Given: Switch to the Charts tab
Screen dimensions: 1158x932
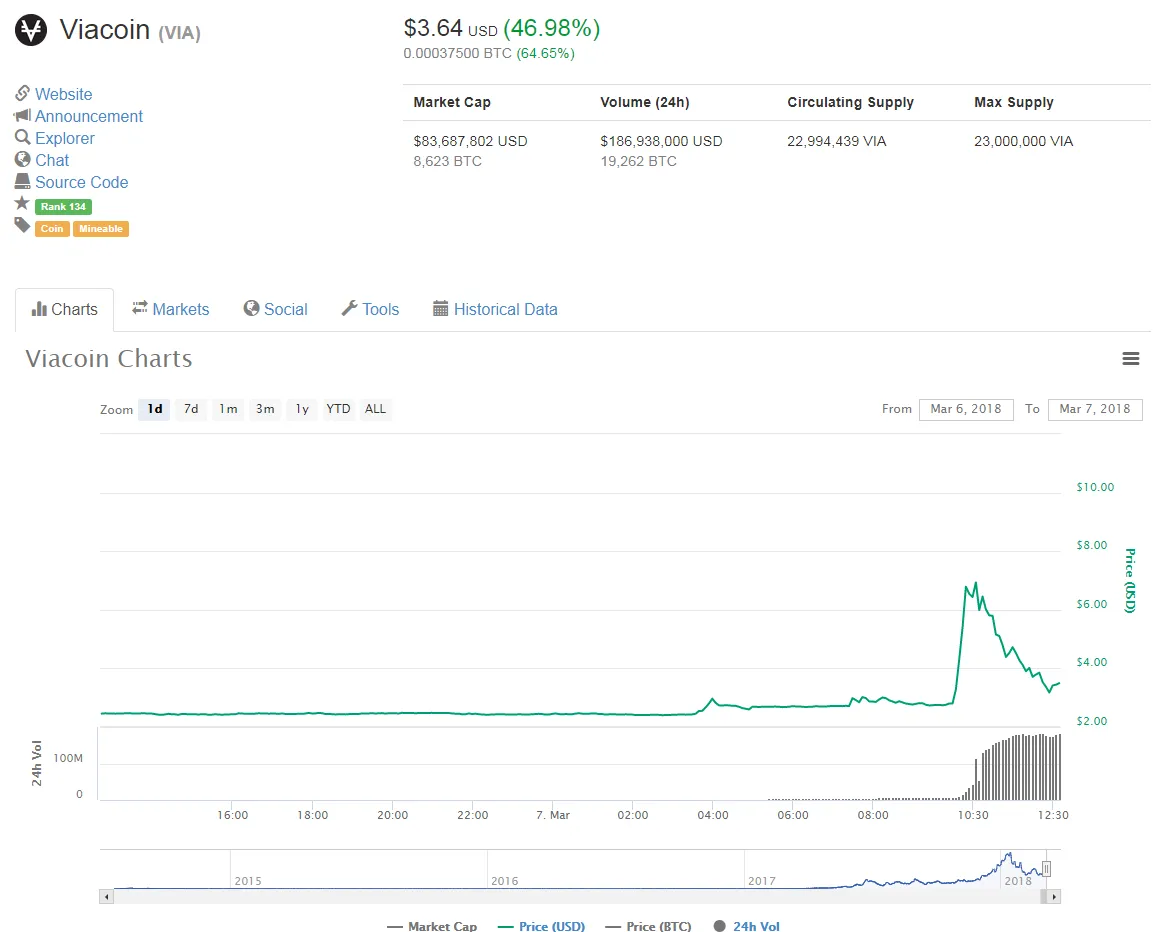Looking at the screenshot, I should click(x=64, y=309).
